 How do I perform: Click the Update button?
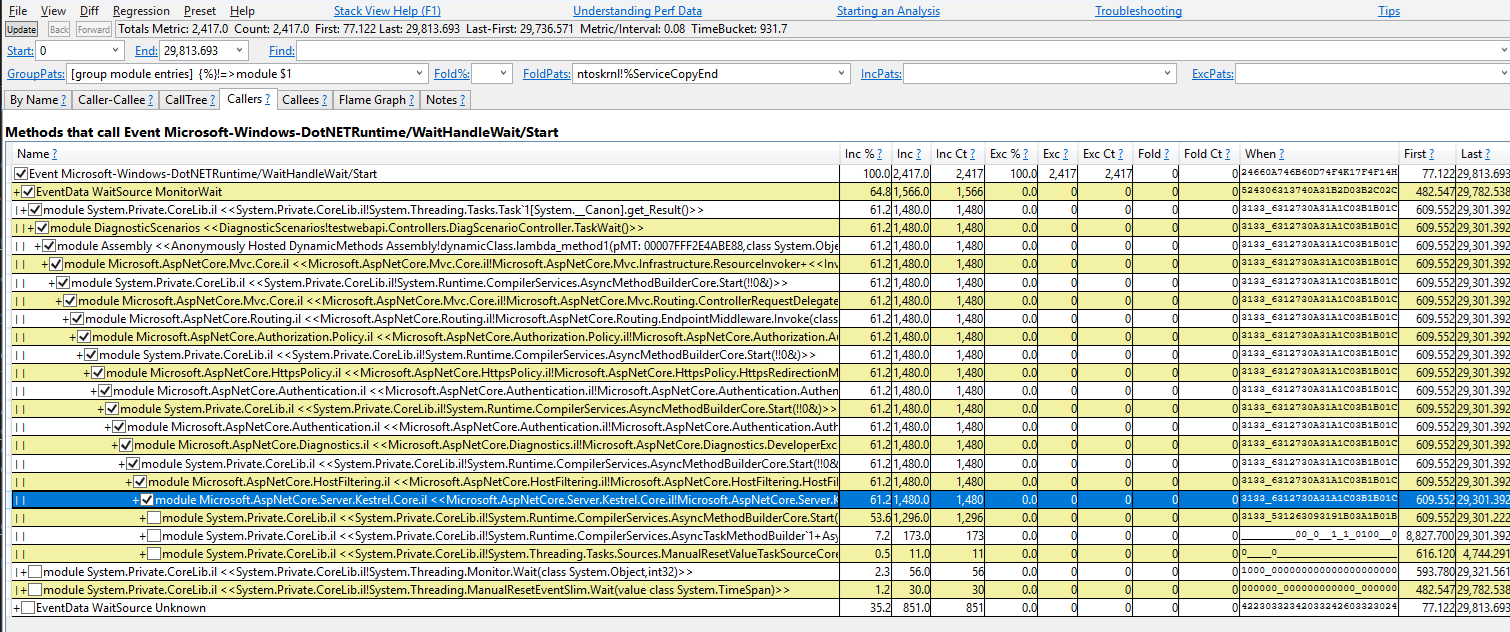point(21,29)
